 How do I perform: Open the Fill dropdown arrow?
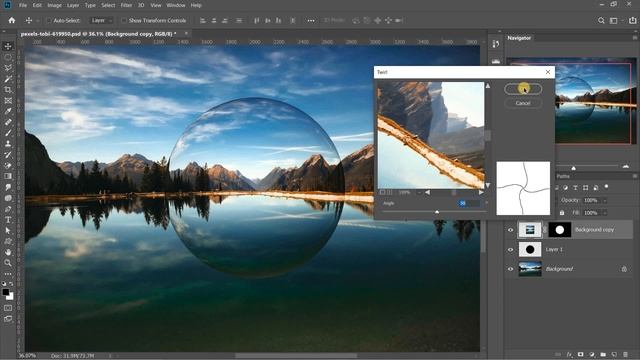(605, 213)
